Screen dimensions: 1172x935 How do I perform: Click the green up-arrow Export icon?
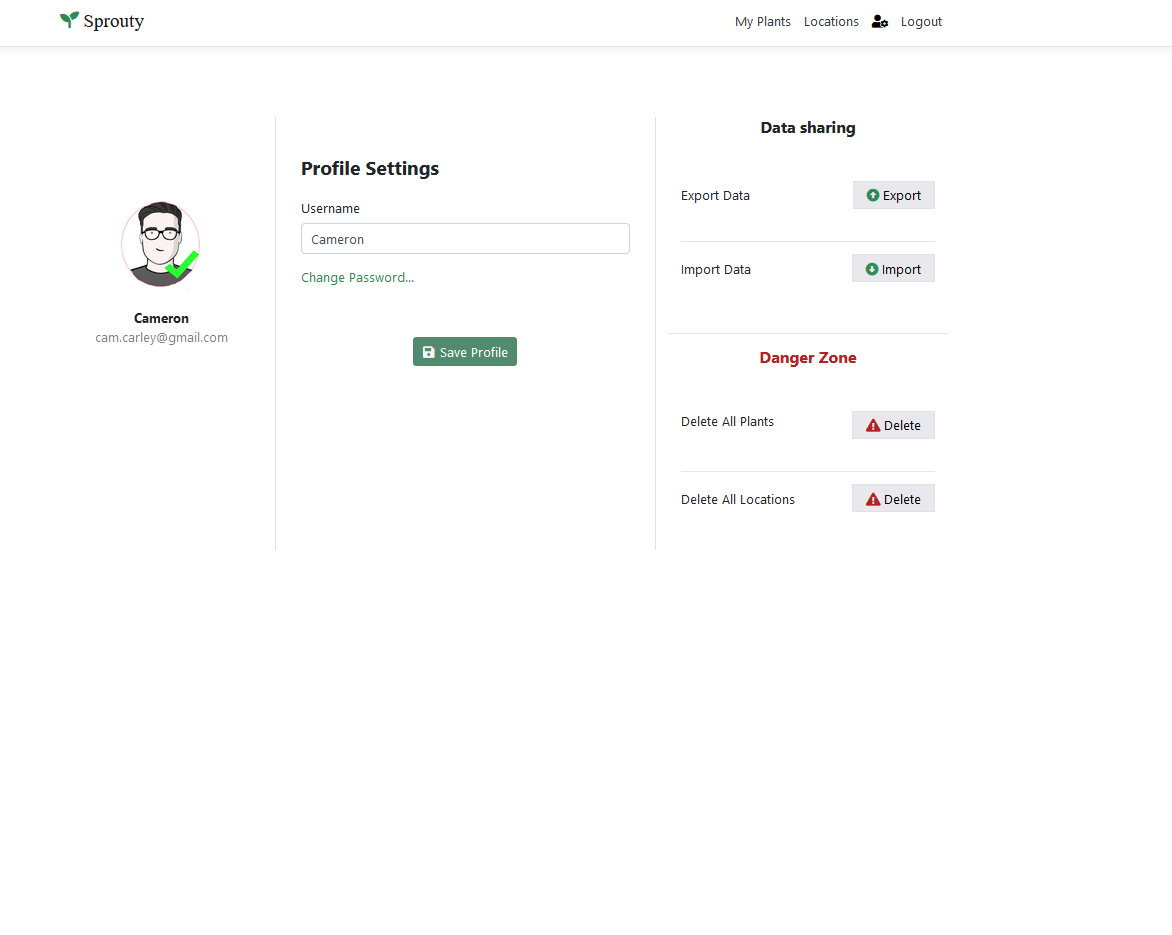point(873,196)
